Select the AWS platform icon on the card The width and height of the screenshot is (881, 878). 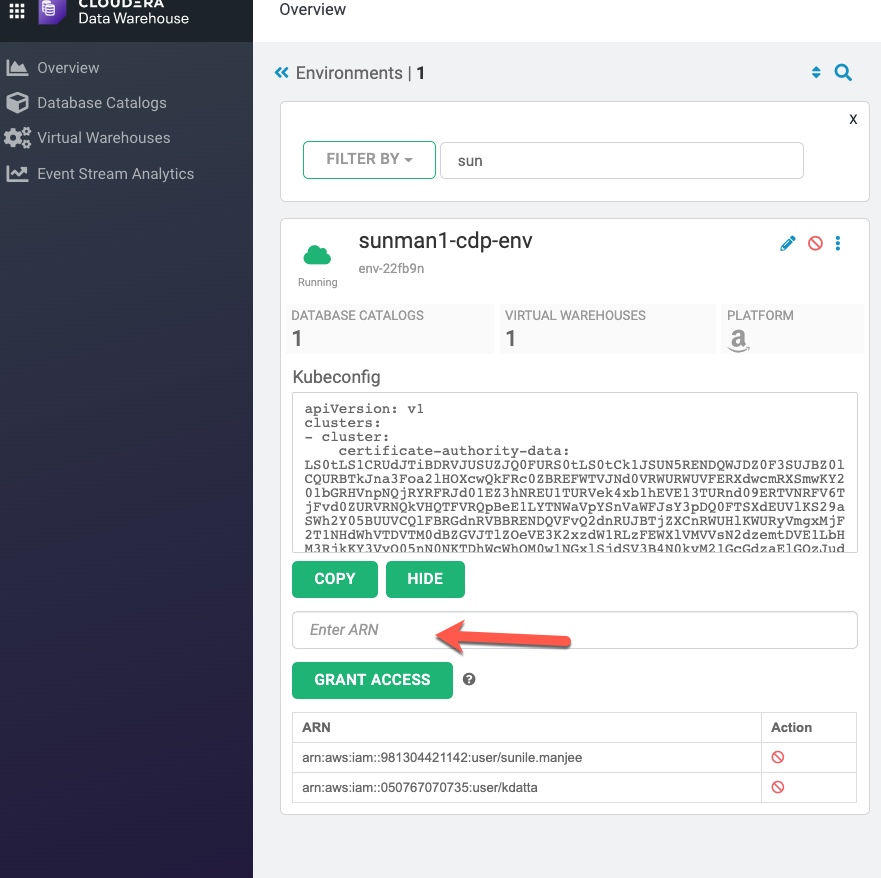[737, 340]
